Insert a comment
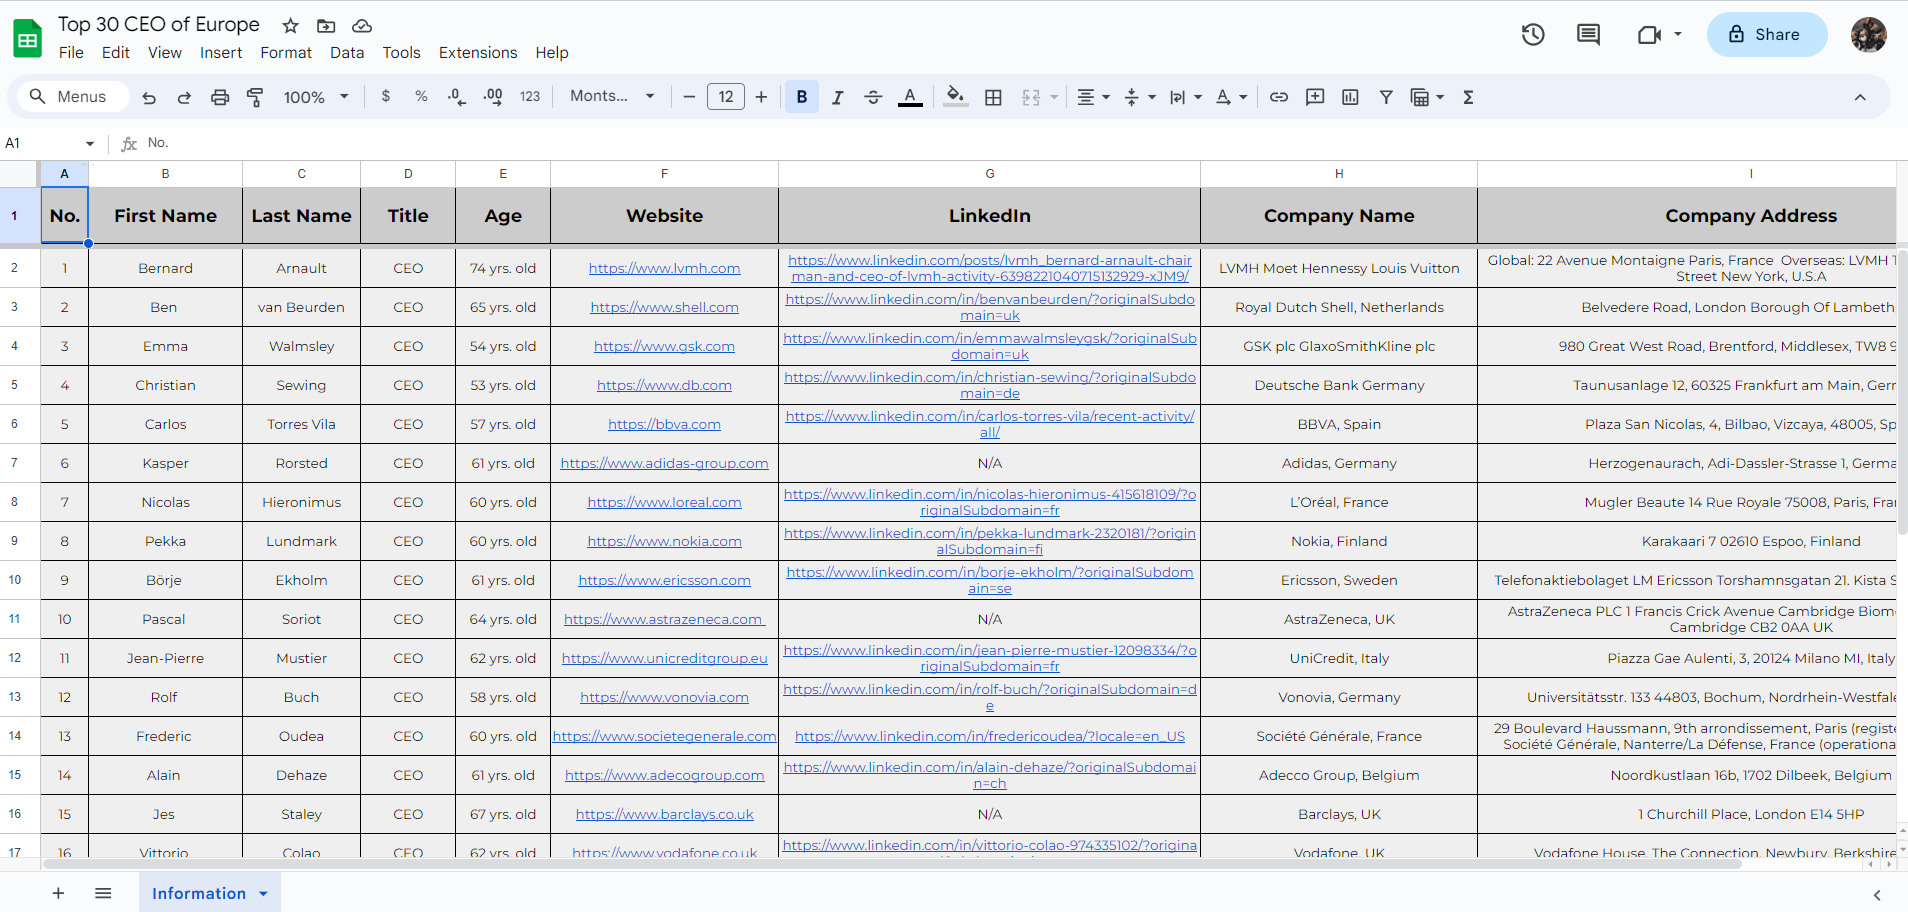Viewport: 1908px width, 912px height. [1315, 97]
